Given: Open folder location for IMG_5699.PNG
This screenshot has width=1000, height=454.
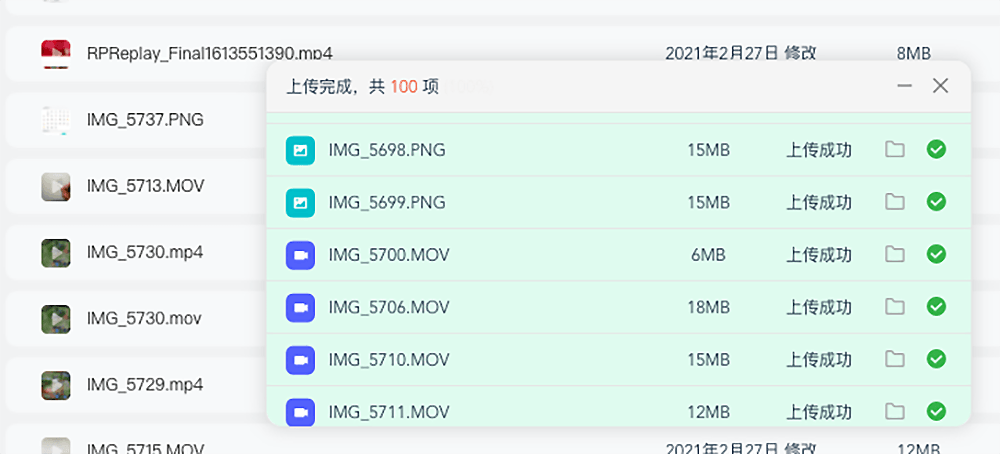Looking at the screenshot, I should pos(895,202).
